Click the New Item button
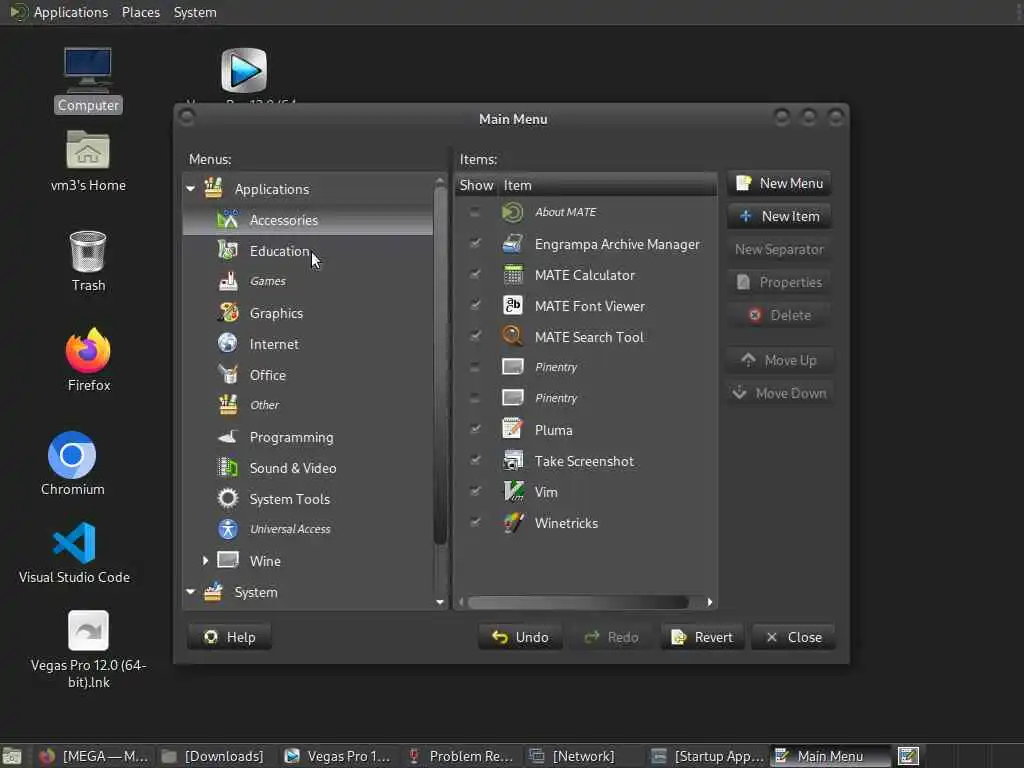Viewport: 1024px width, 768px height. pos(779,216)
